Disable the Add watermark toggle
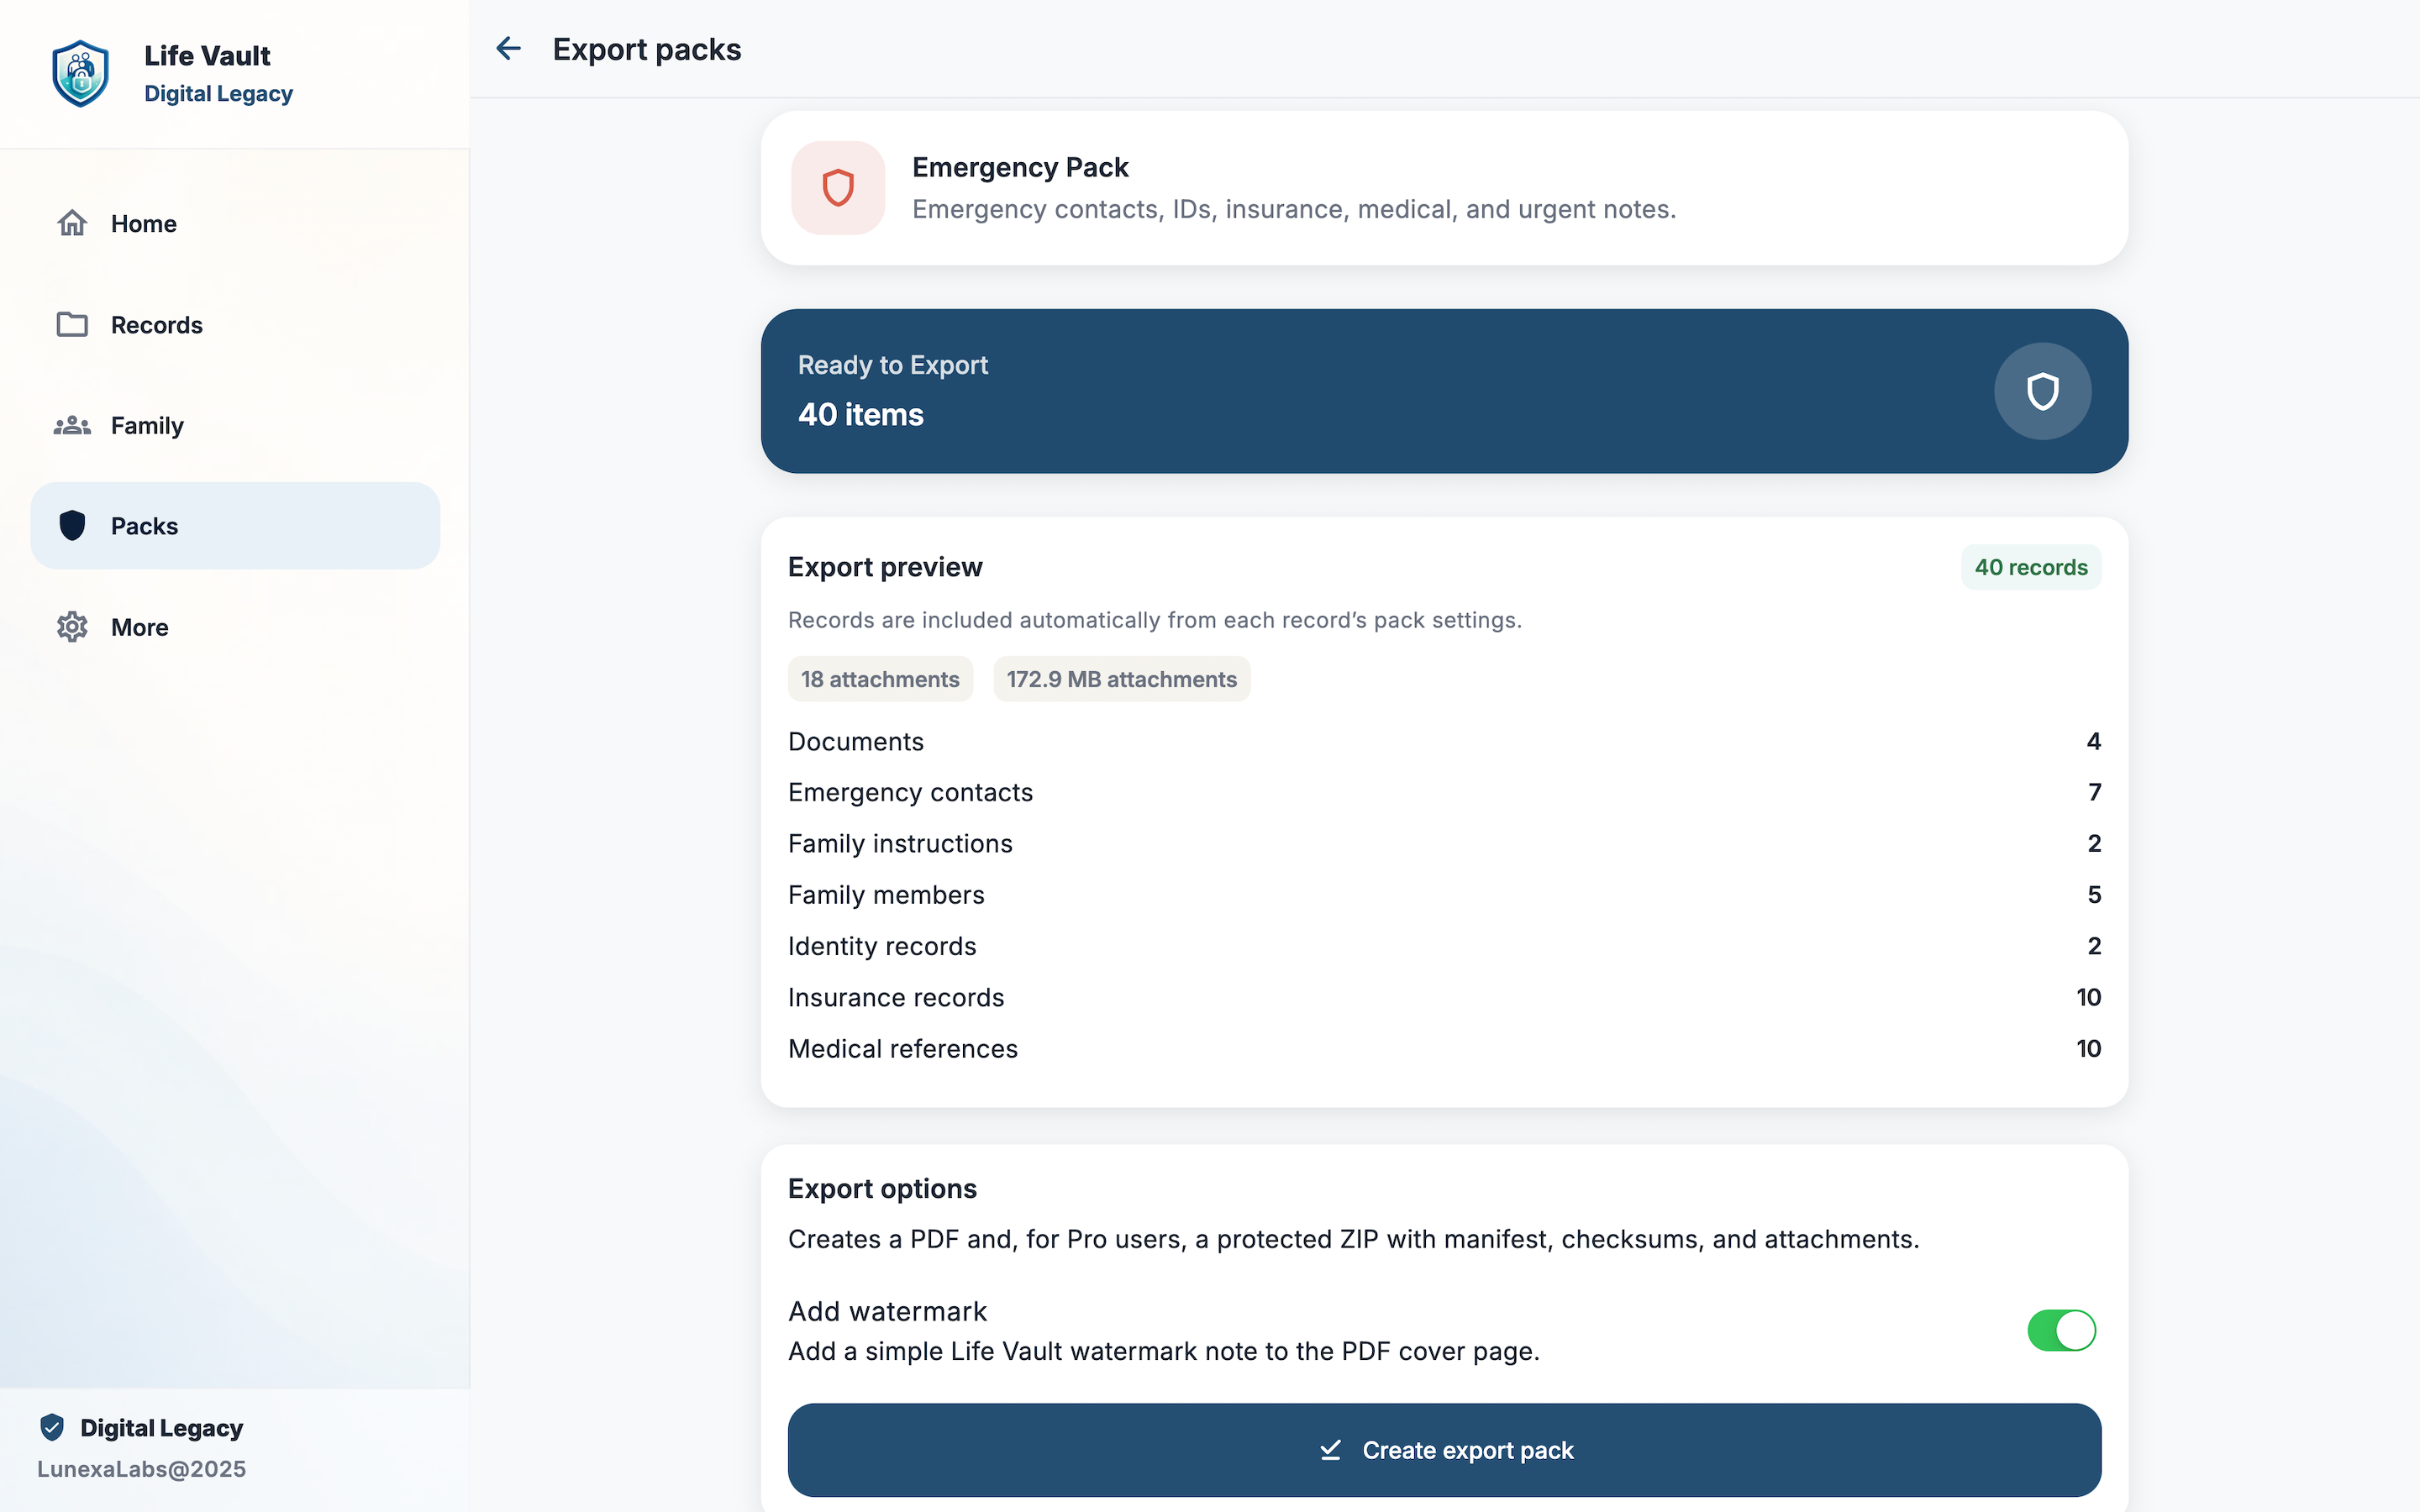The image size is (2420, 1512). [x=2061, y=1330]
